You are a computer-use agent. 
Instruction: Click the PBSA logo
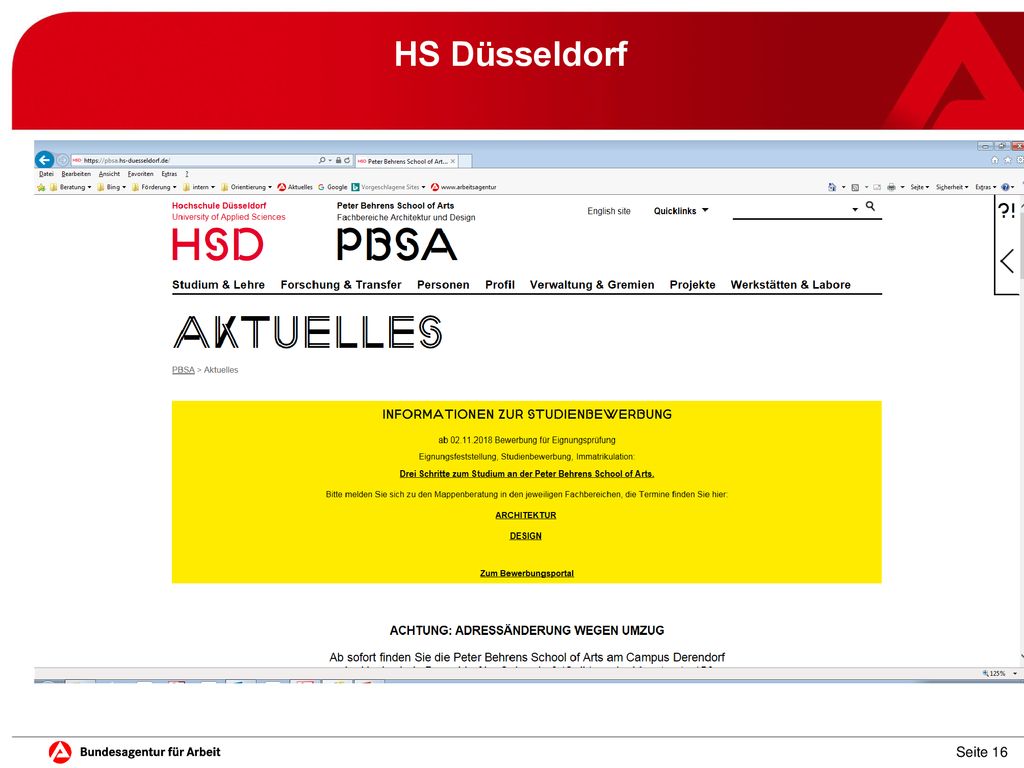396,245
